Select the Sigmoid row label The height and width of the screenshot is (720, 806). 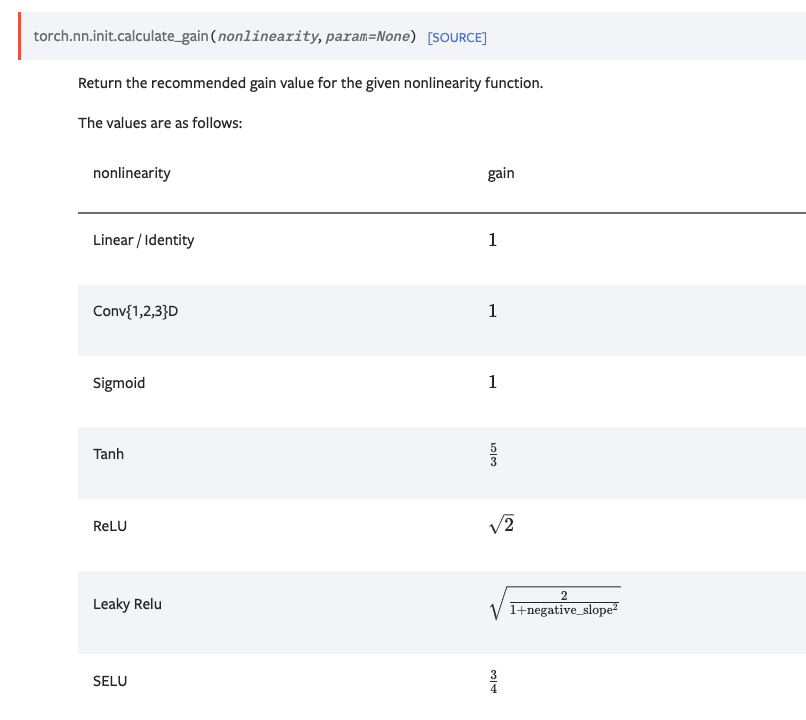point(119,383)
